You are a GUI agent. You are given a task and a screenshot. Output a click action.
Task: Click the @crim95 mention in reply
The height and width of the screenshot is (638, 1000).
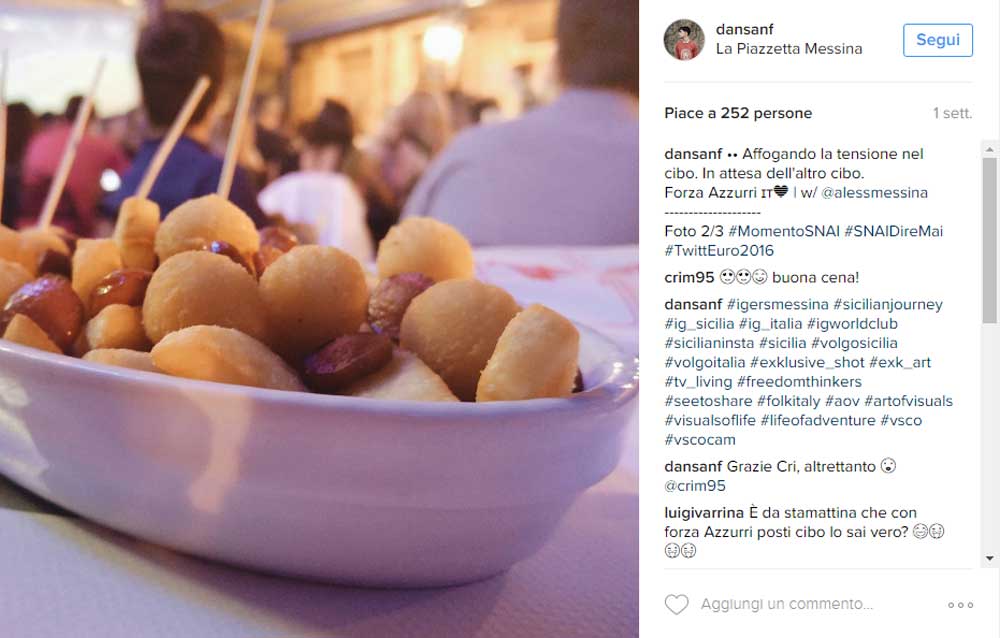pos(695,486)
